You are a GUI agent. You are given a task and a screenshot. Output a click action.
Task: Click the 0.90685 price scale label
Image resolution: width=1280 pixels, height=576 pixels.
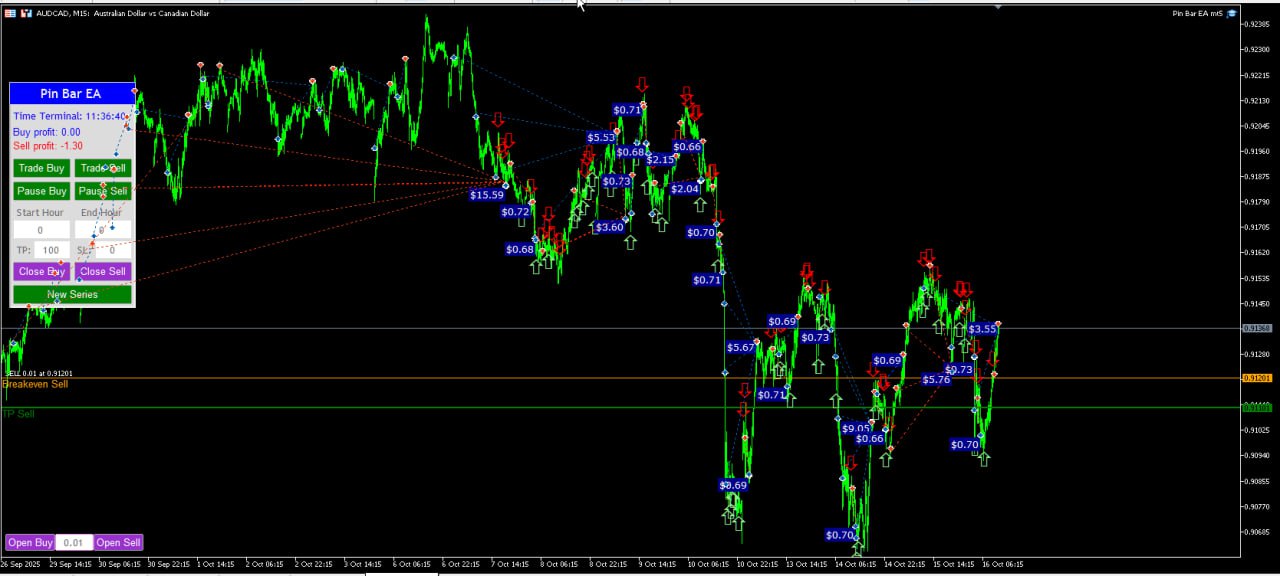click(x=1257, y=532)
